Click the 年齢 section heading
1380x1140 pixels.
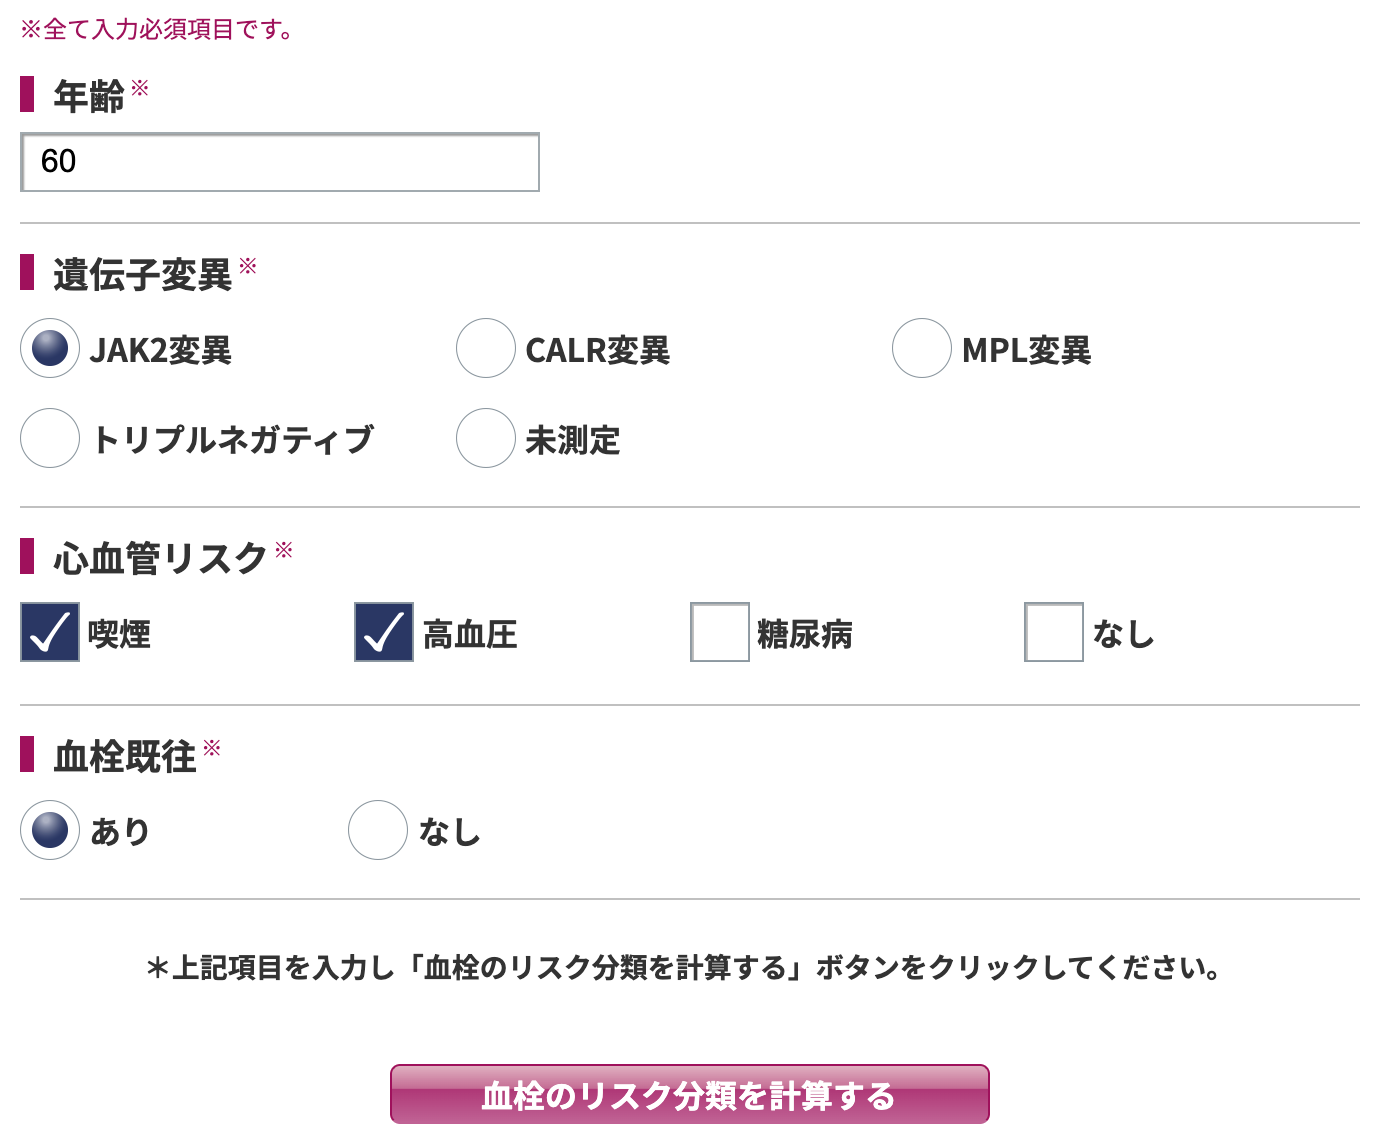pyautogui.click(x=89, y=96)
